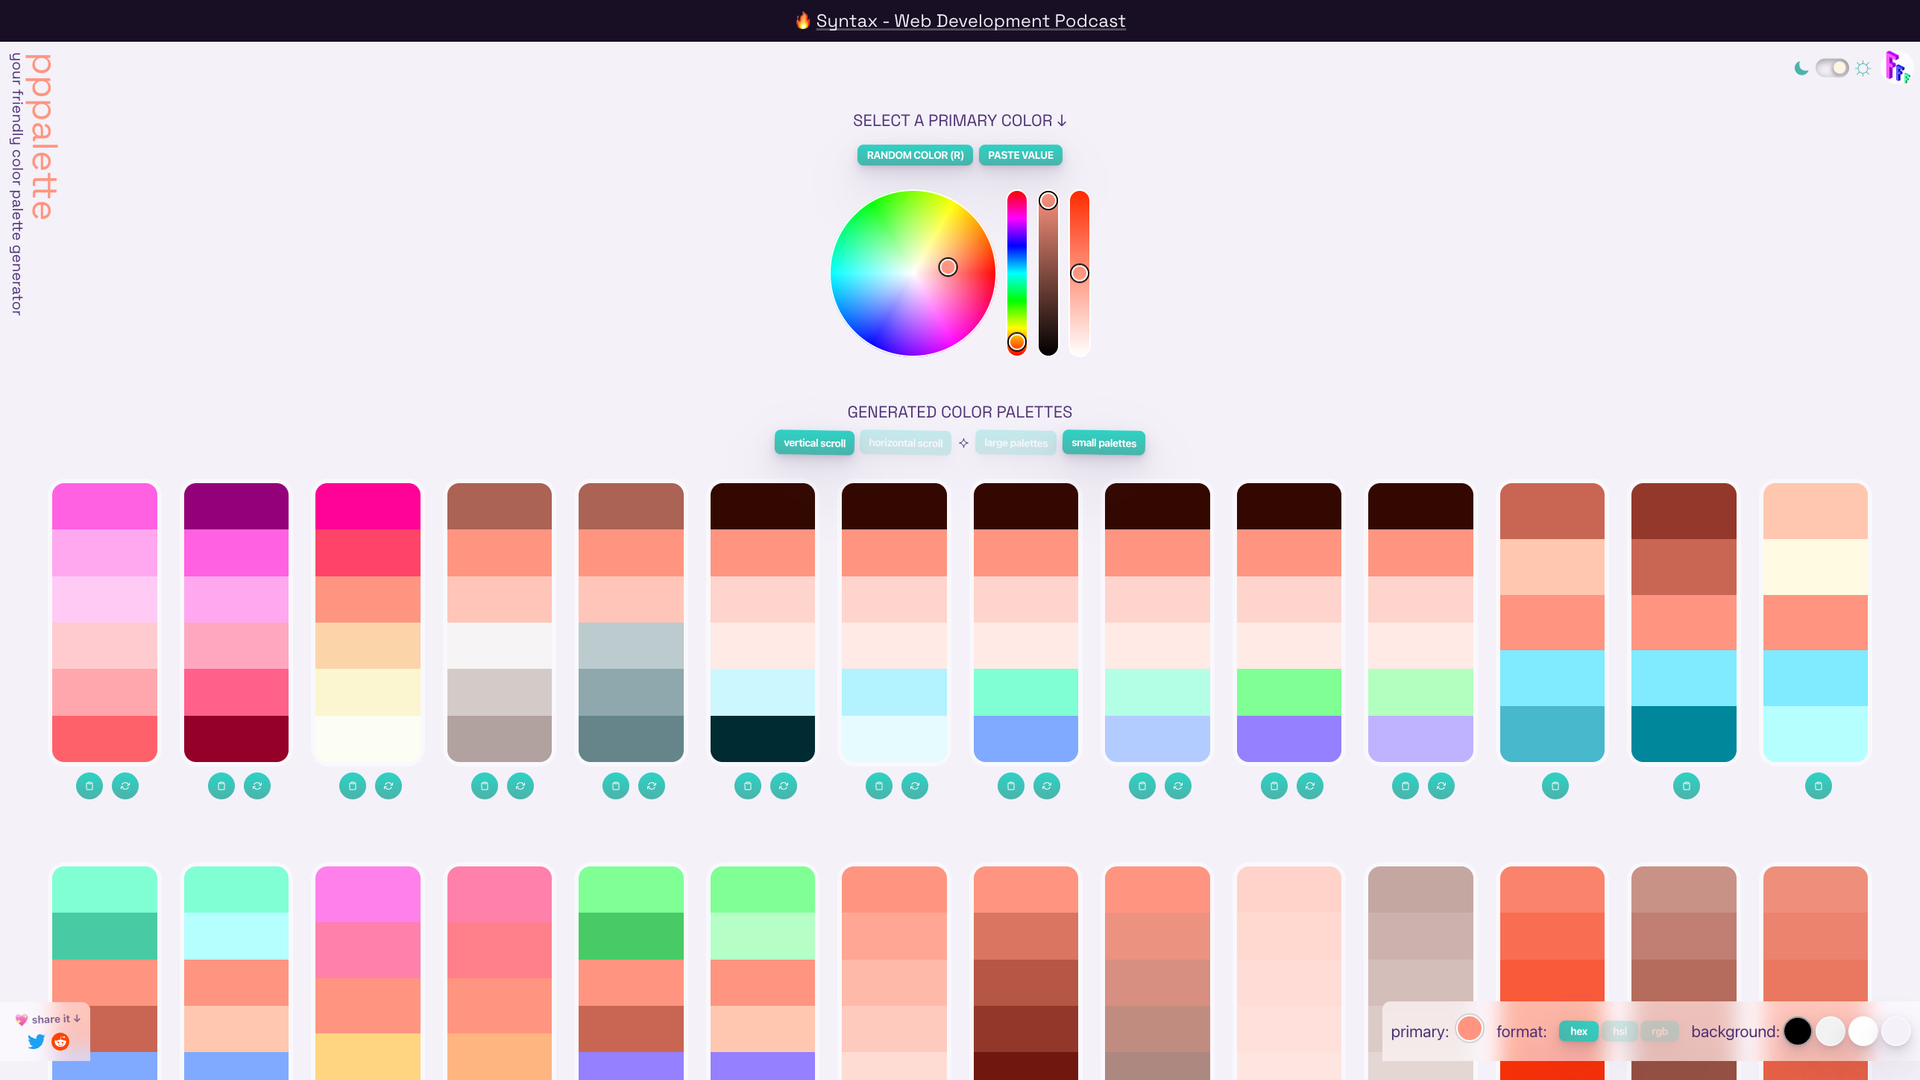Regenerate the first pink palette
1920x1080 pixels.
click(125, 786)
